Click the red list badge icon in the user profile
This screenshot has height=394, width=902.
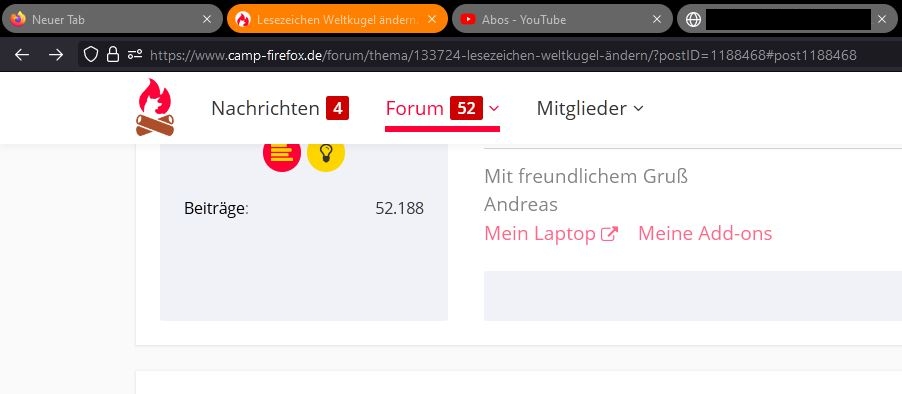[x=282, y=154]
